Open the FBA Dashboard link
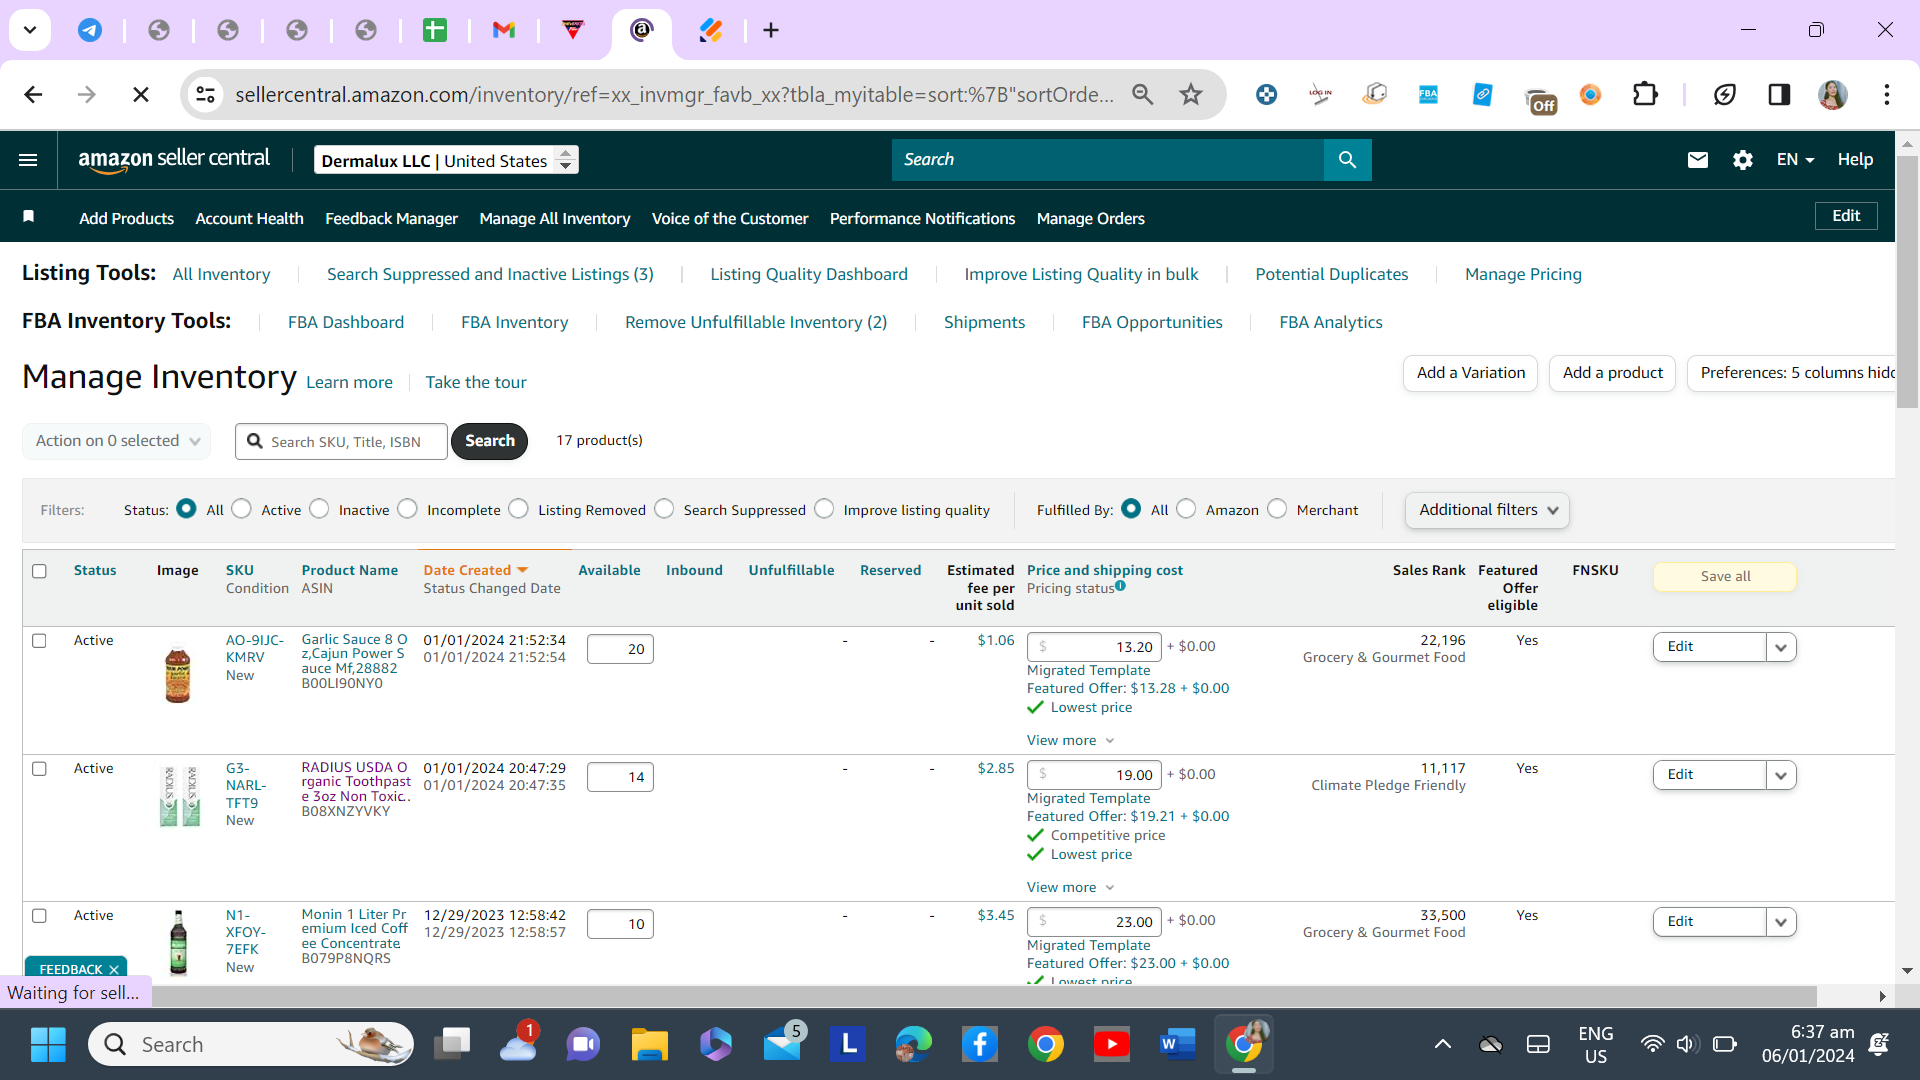1920x1080 pixels. coord(346,322)
